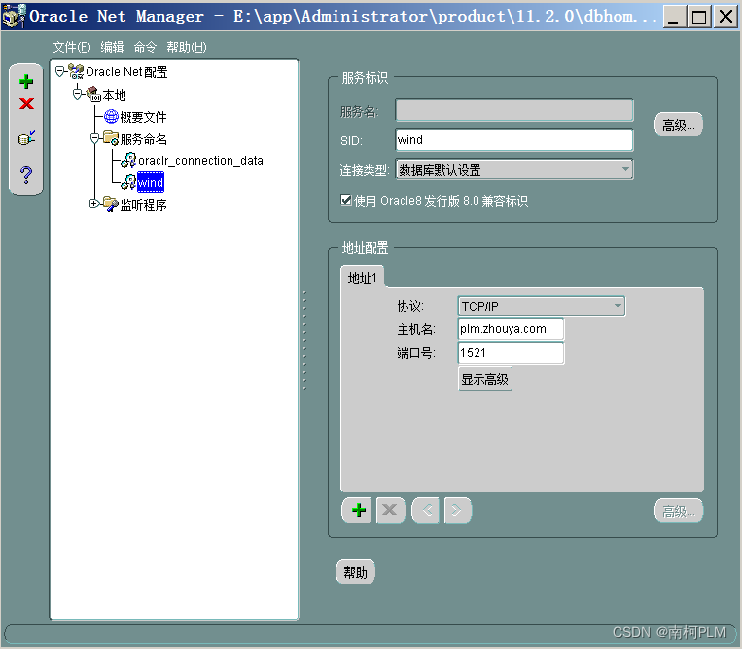Screen dimensions: 742x649
Task: Click the 端口号 field with 1521
Action: 511,353
